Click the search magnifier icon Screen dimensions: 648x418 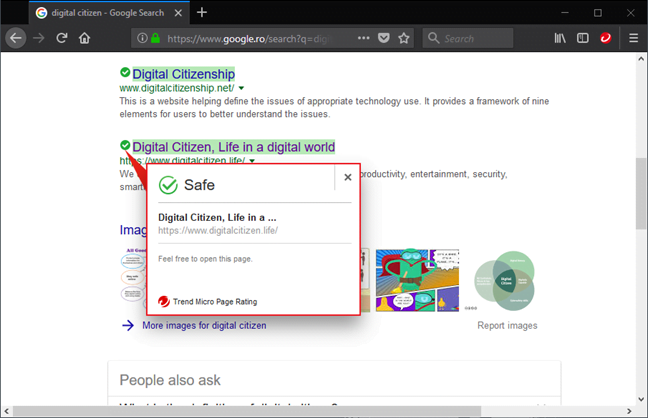click(433, 38)
